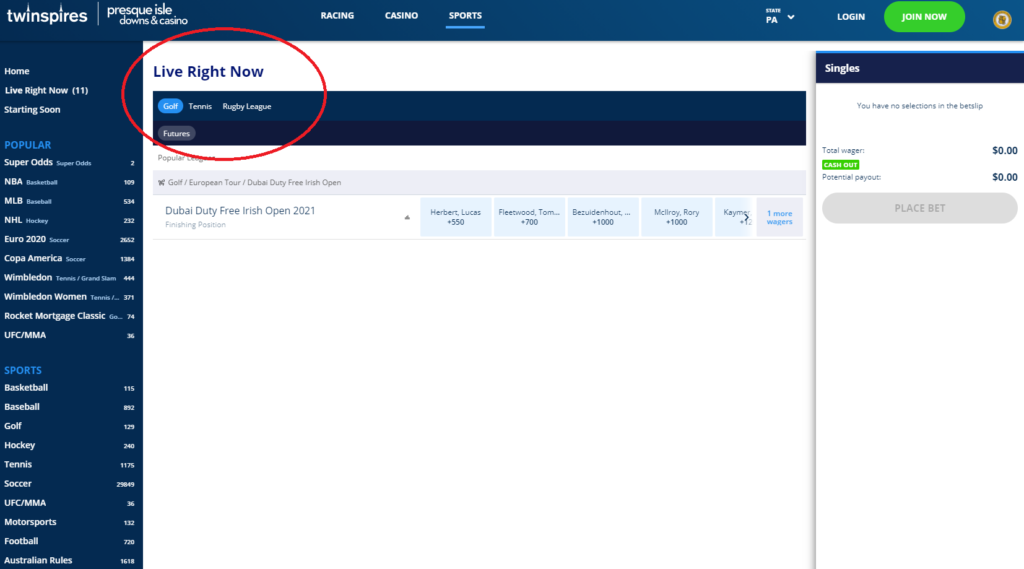Open Soccer in the Sports list
The height and width of the screenshot is (569, 1024).
click(x=69, y=483)
